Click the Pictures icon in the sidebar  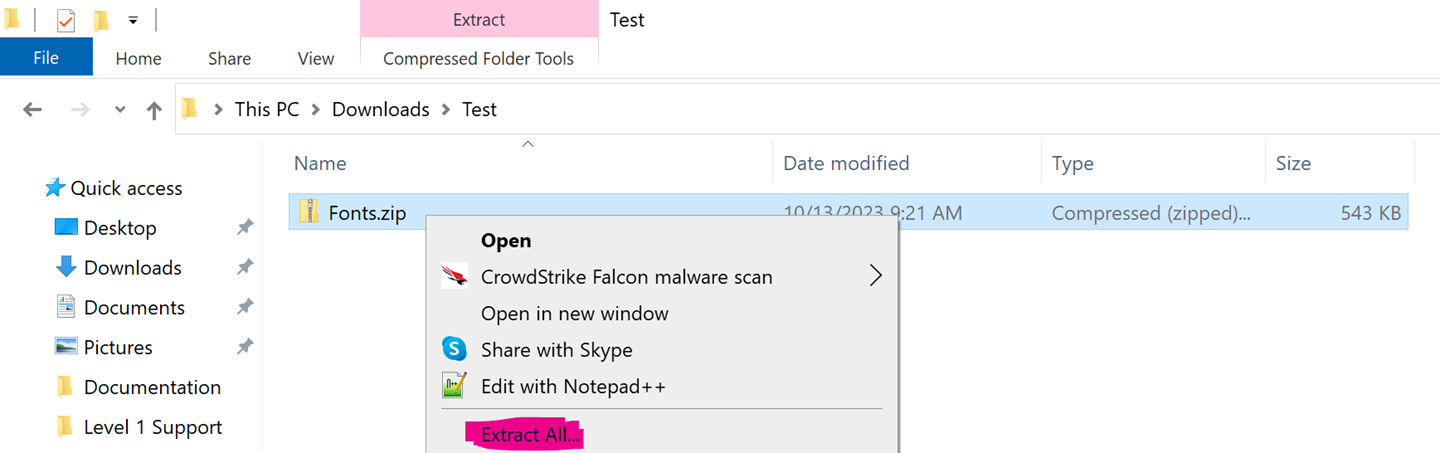[66, 347]
